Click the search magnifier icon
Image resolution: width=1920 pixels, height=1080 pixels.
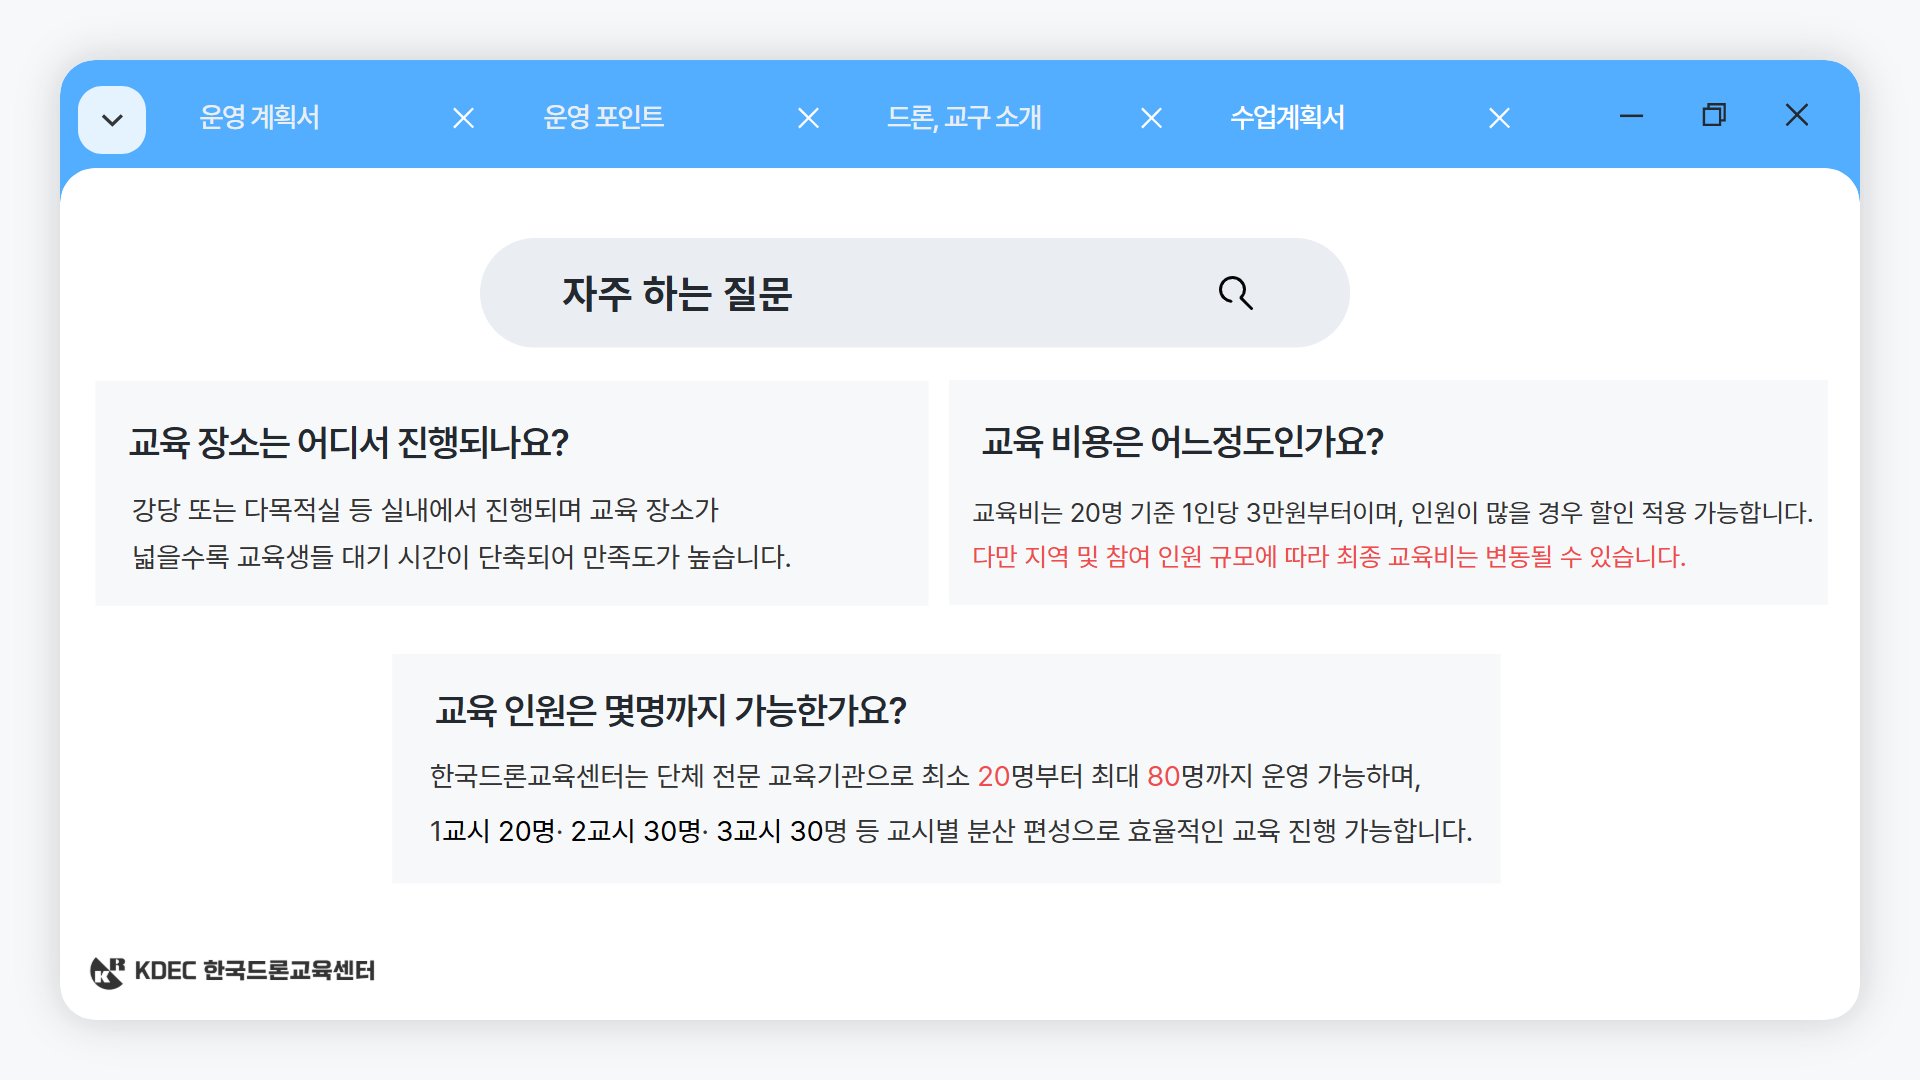click(1235, 292)
